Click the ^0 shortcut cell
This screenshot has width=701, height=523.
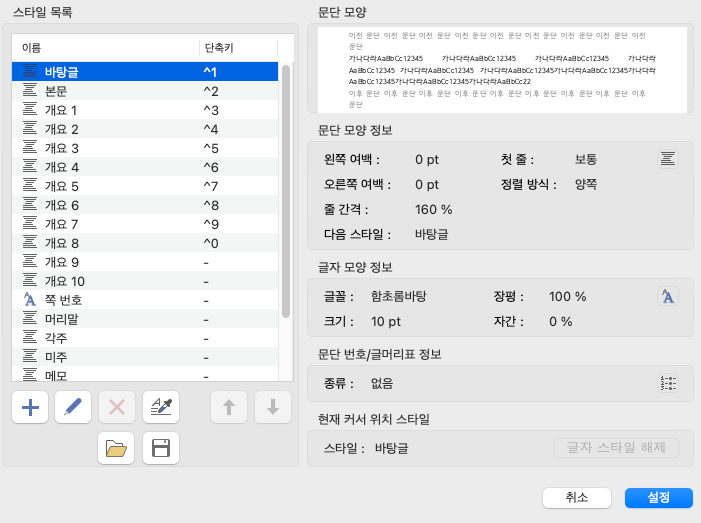click(x=211, y=243)
